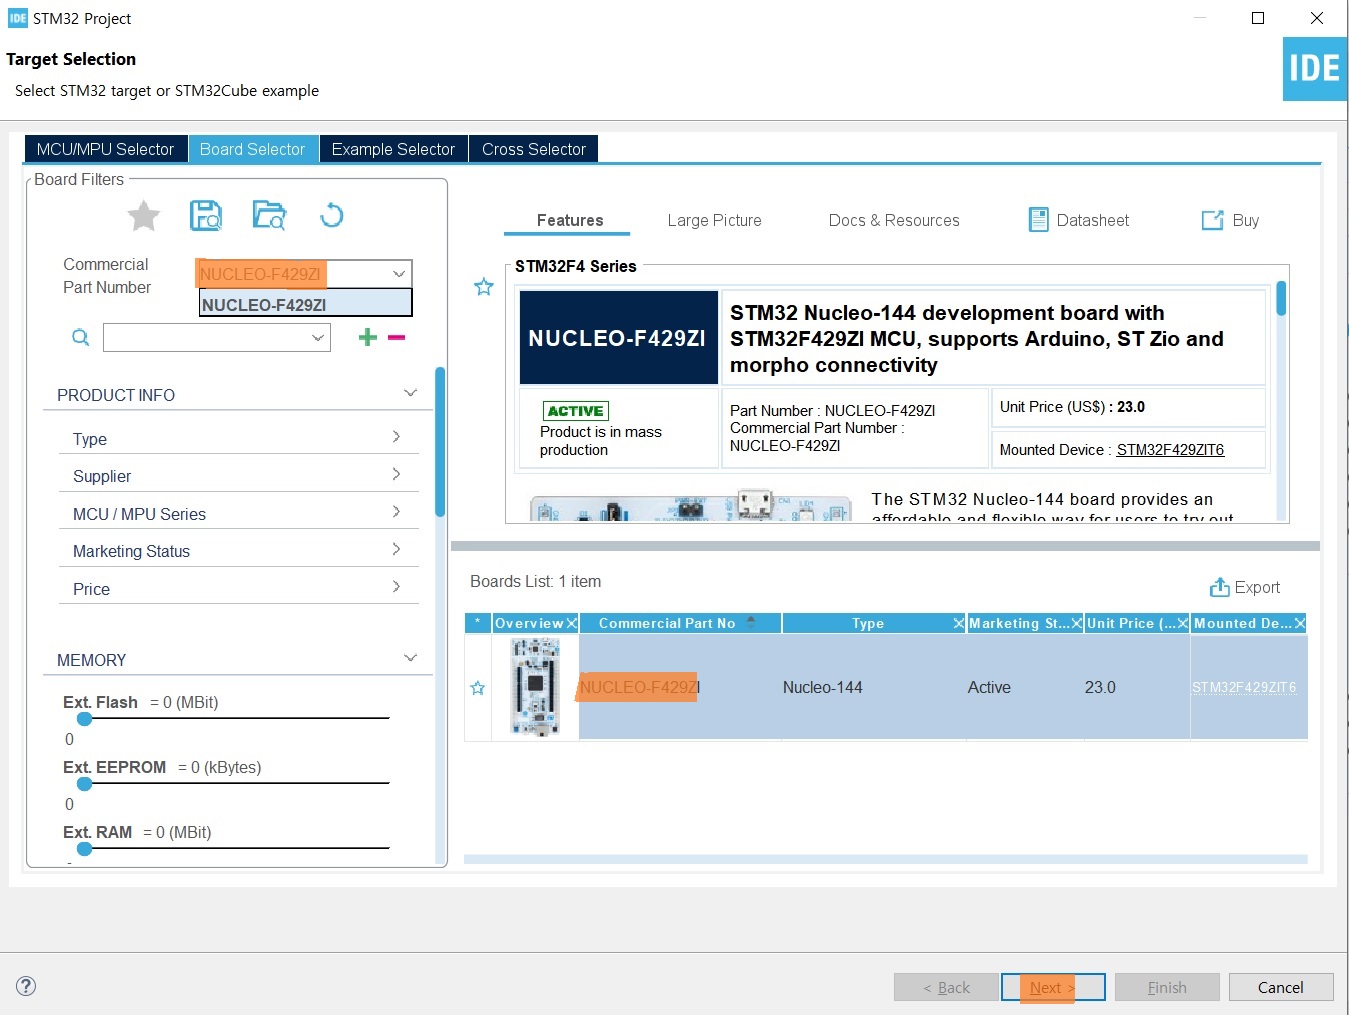Remove the Unit Price column with its X

tap(1183, 623)
